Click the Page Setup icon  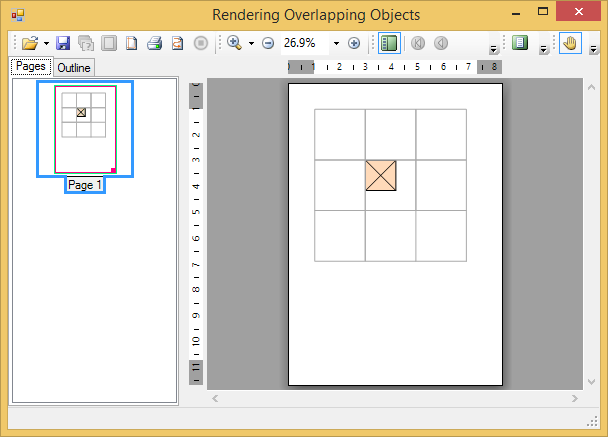[131, 43]
